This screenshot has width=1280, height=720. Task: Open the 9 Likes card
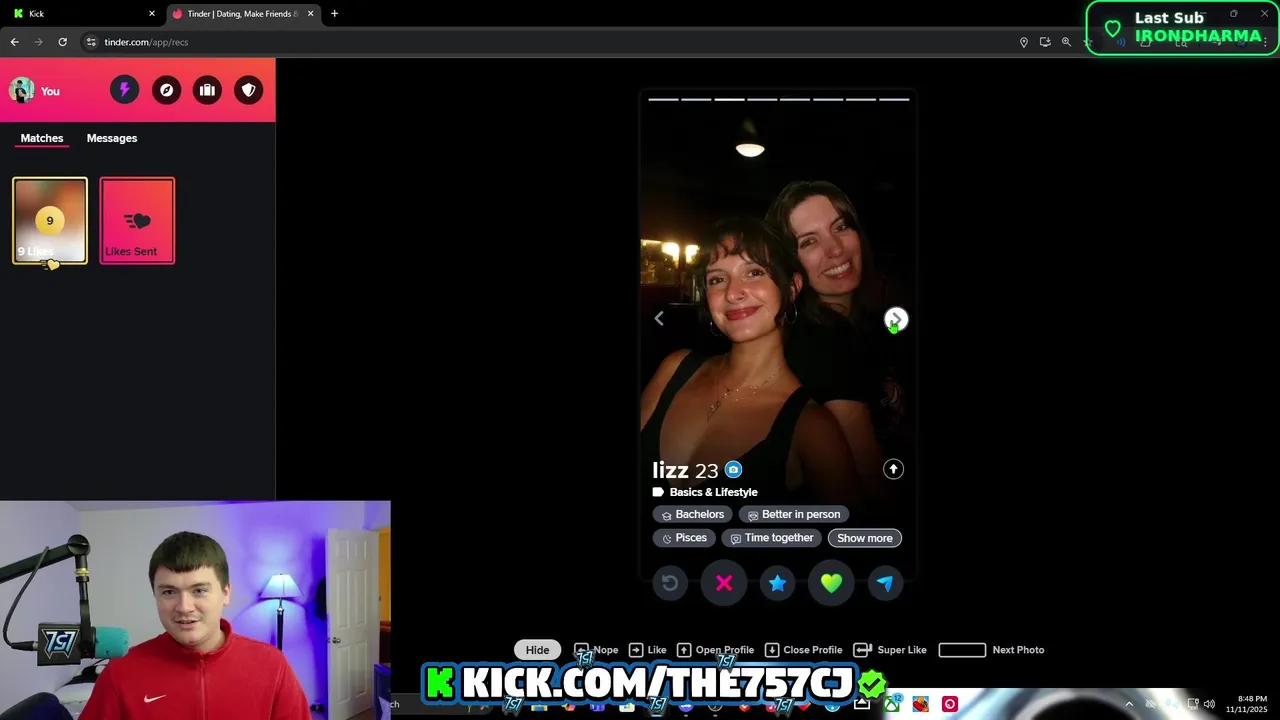tap(50, 221)
